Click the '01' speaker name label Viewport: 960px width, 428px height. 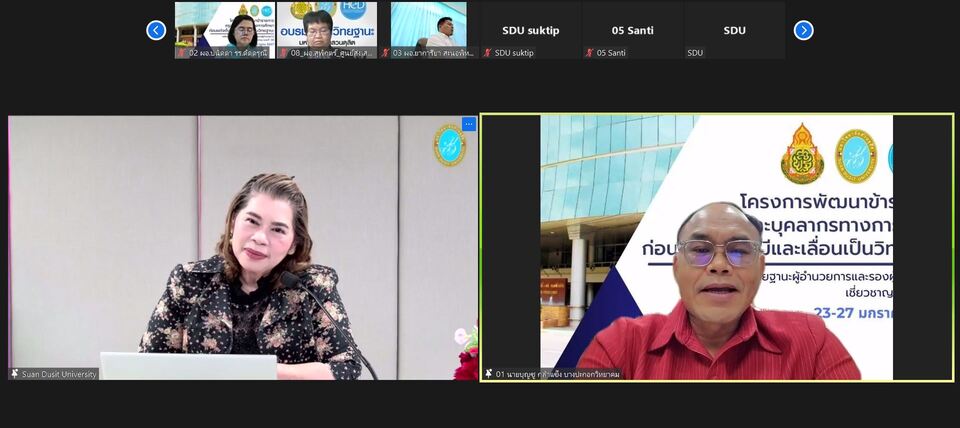pos(557,374)
